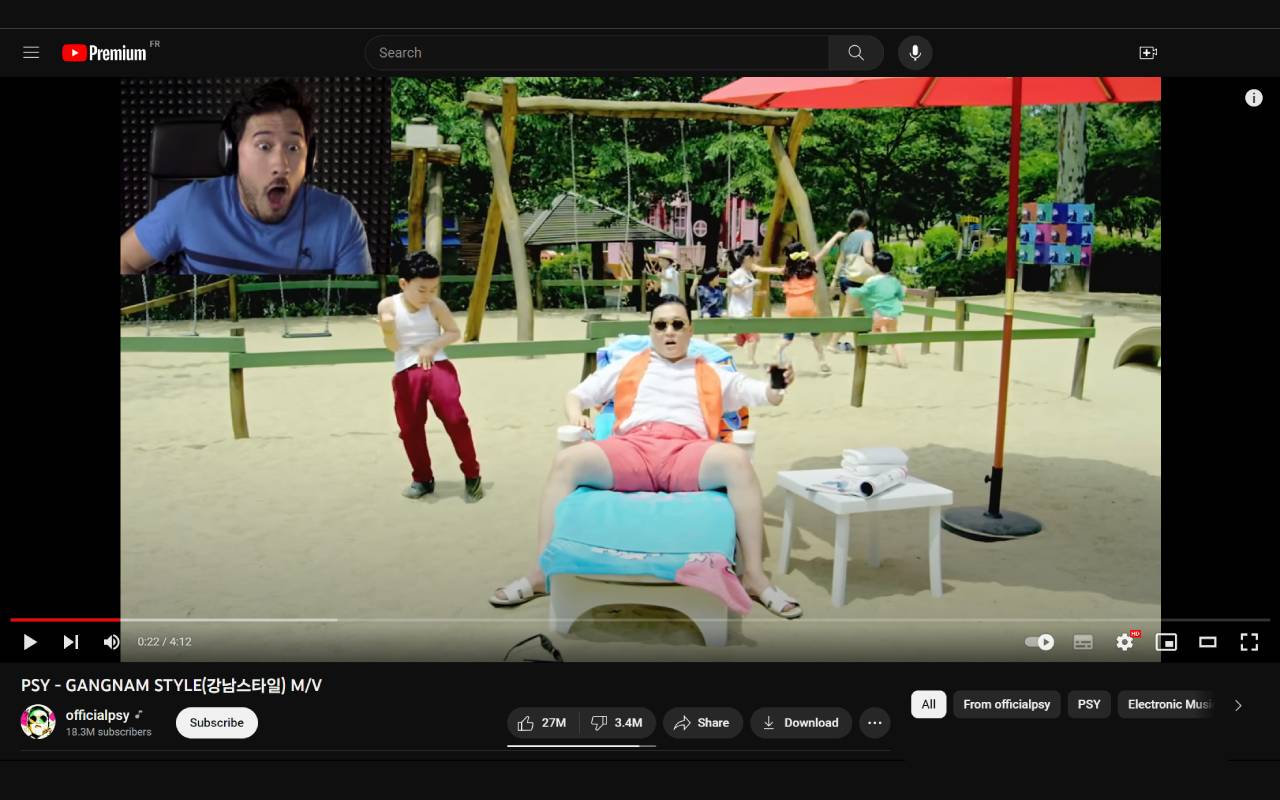
Task: Subscribe to officialpsy
Action: tap(216, 722)
